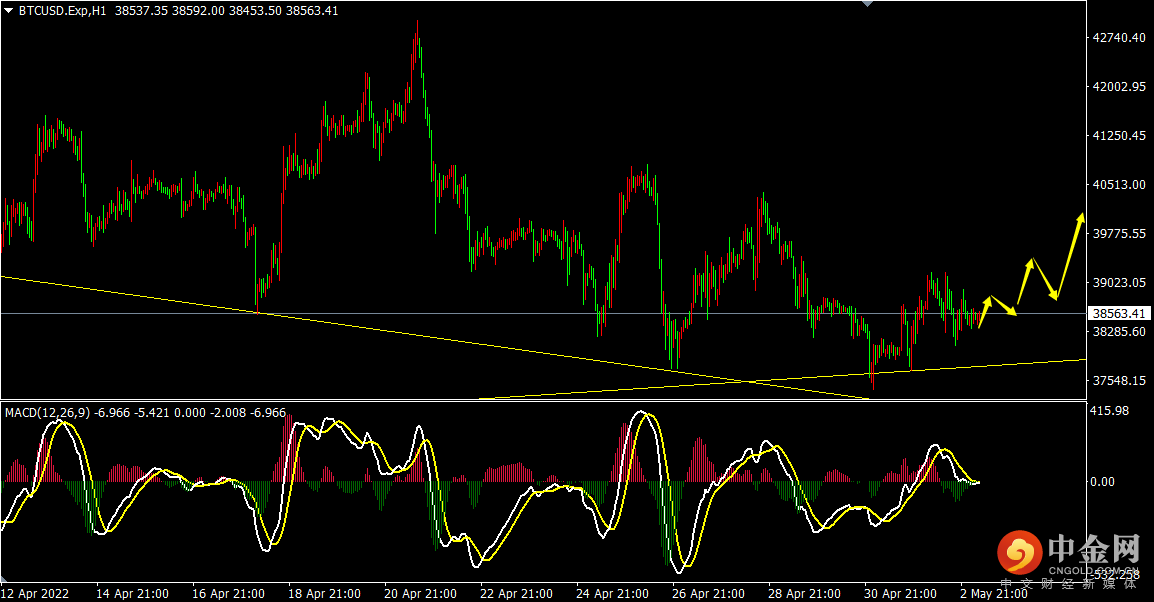Click the 26 Apr 21:00 time label
The width and height of the screenshot is (1154, 602).
click(x=709, y=593)
